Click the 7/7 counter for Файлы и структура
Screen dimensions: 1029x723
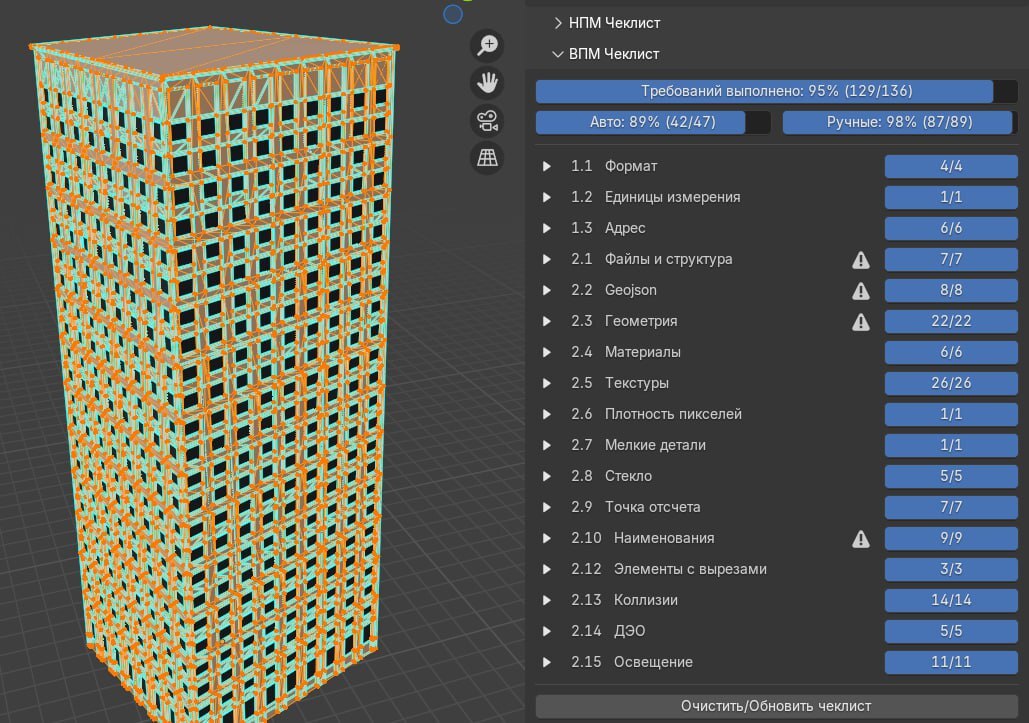coord(951,259)
